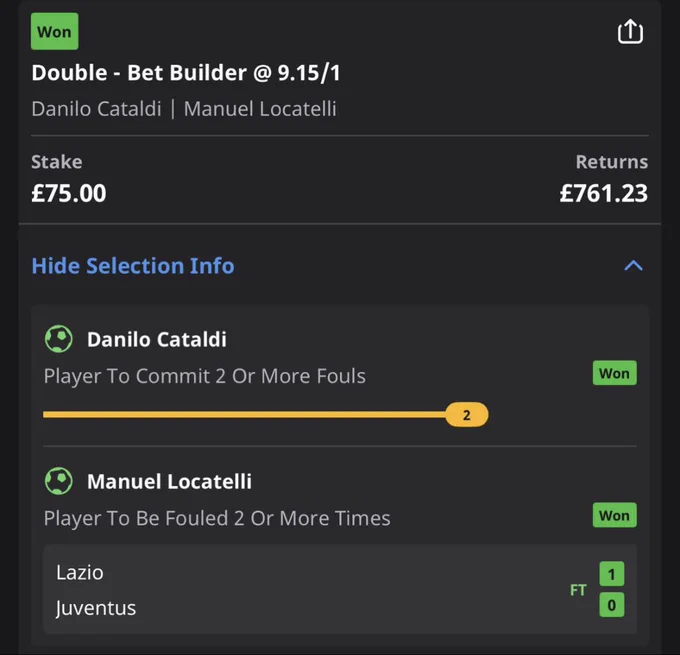Select the £761.23 returns amount
This screenshot has width=680, height=655.
604,193
